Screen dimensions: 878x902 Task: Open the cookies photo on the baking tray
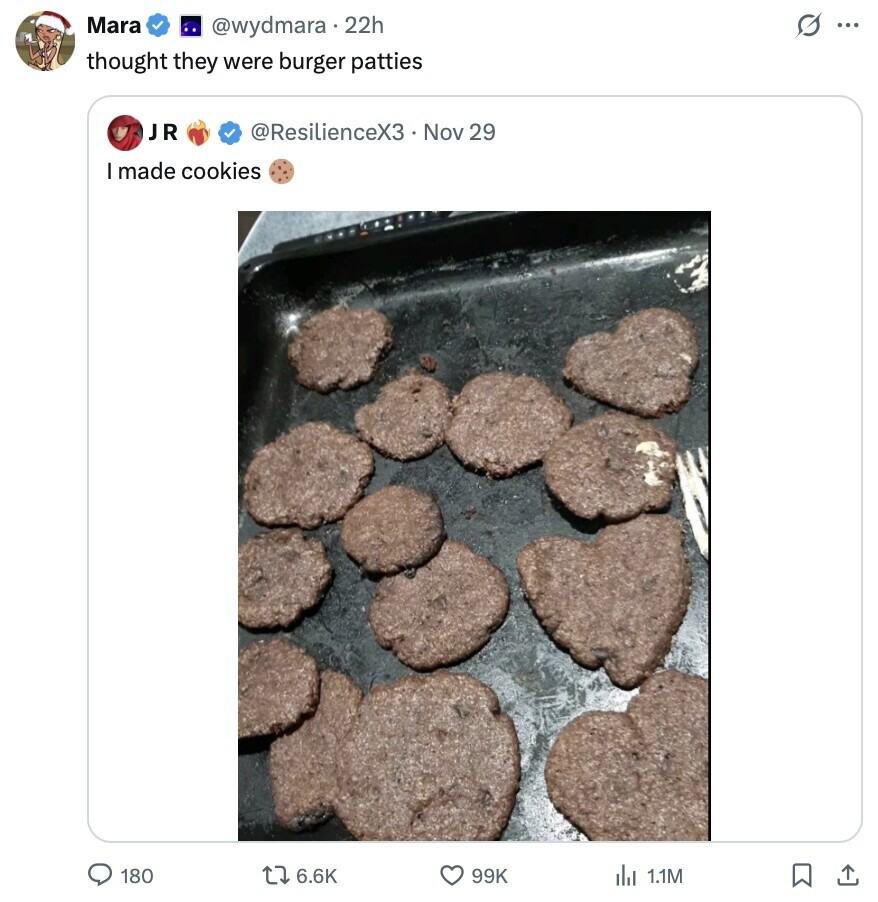474,526
